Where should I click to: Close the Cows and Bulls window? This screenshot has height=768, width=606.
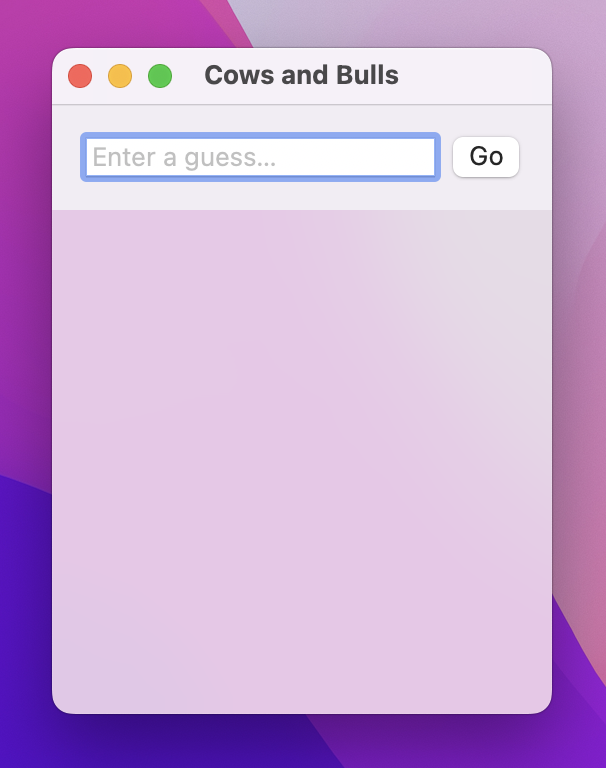pos(80,76)
